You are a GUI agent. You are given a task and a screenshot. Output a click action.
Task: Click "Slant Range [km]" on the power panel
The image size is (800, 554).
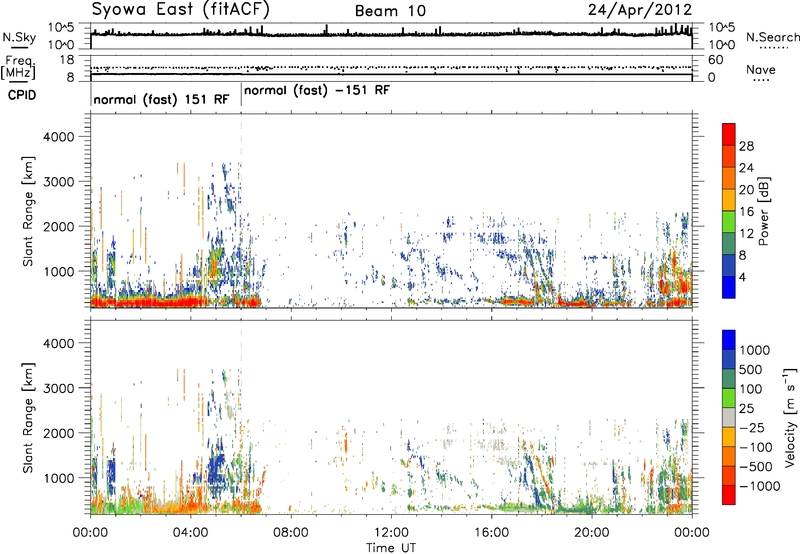tap(28, 212)
